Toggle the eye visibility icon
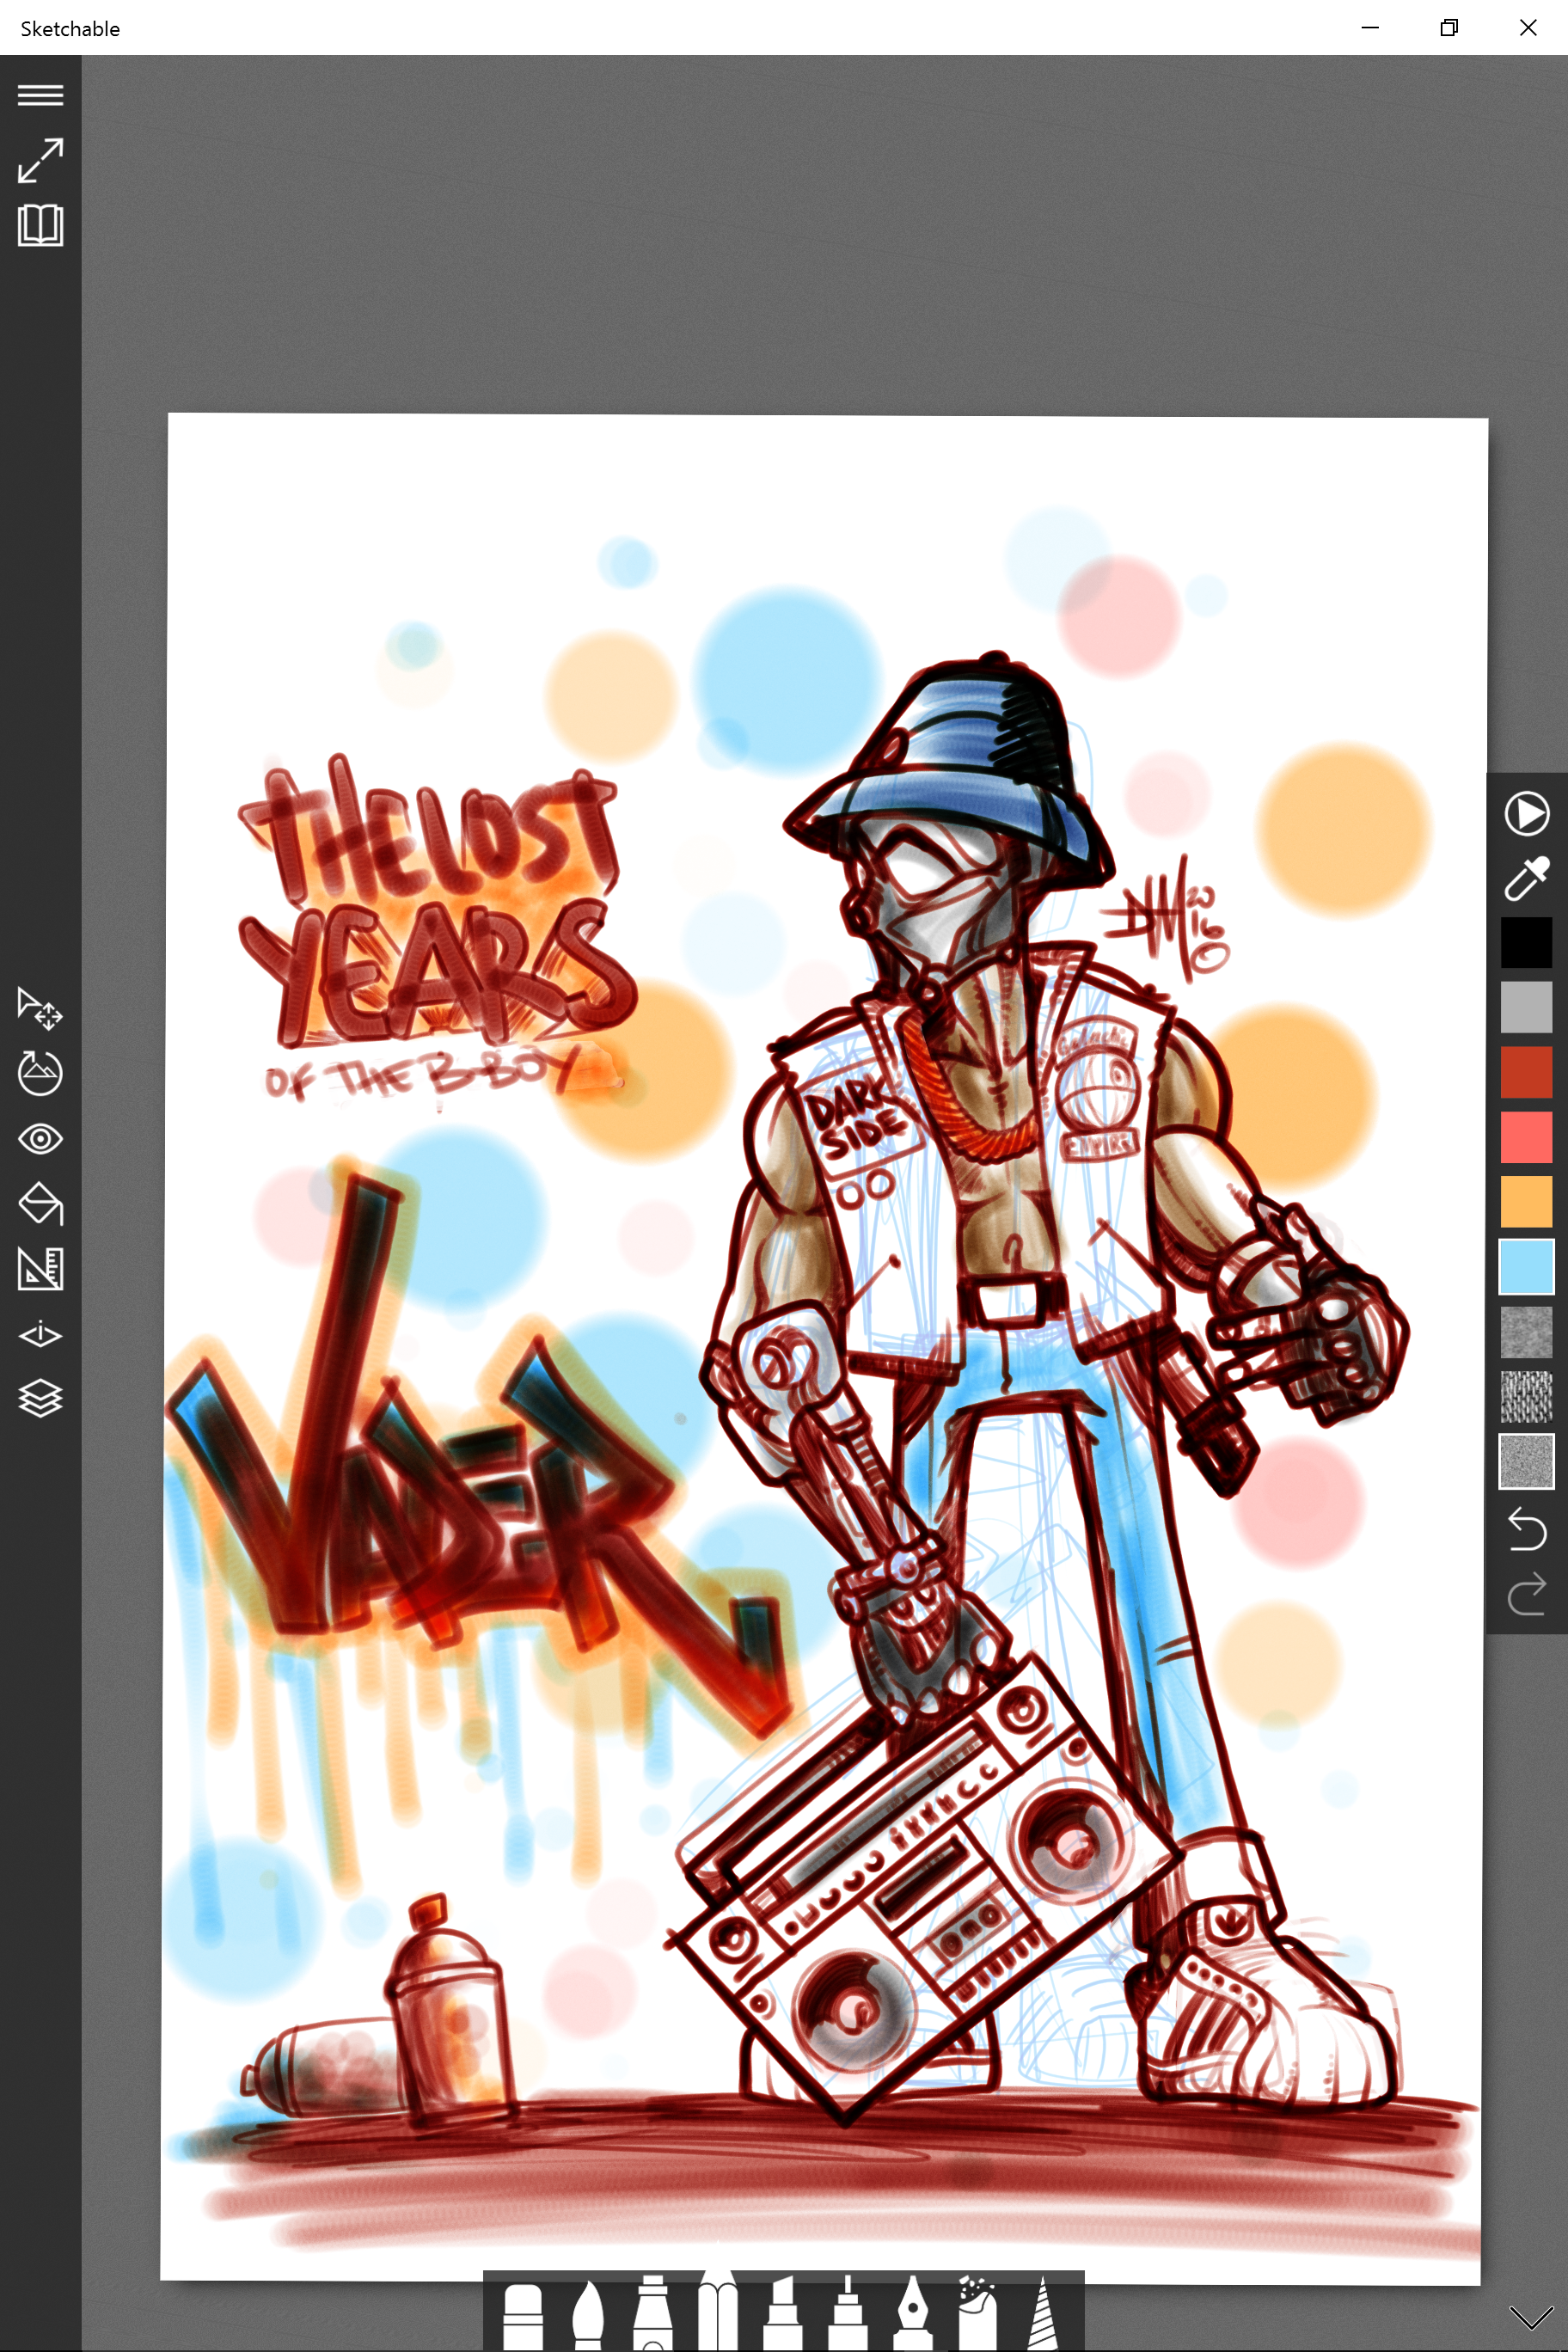The width and height of the screenshot is (1568, 2352). [41, 1139]
